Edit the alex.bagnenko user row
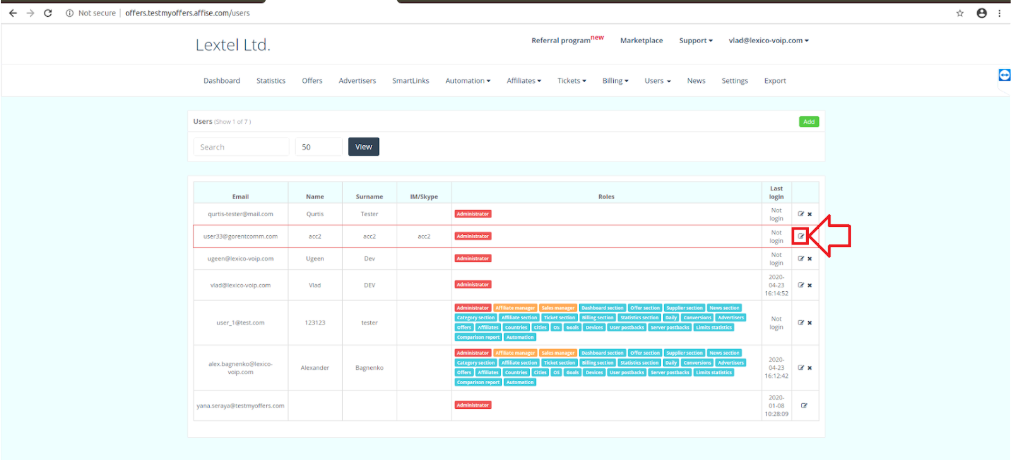 [801, 367]
